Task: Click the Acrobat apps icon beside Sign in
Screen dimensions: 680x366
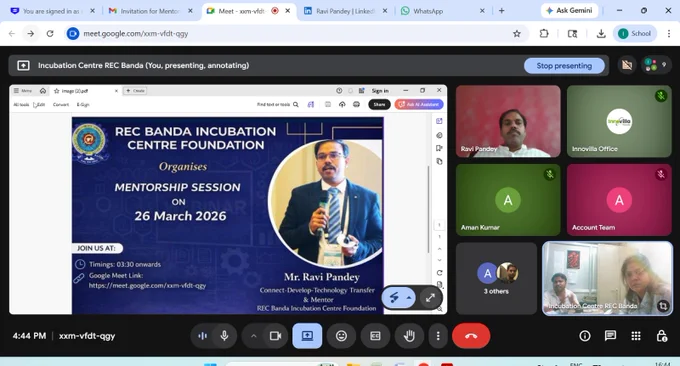Action: [x=361, y=91]
